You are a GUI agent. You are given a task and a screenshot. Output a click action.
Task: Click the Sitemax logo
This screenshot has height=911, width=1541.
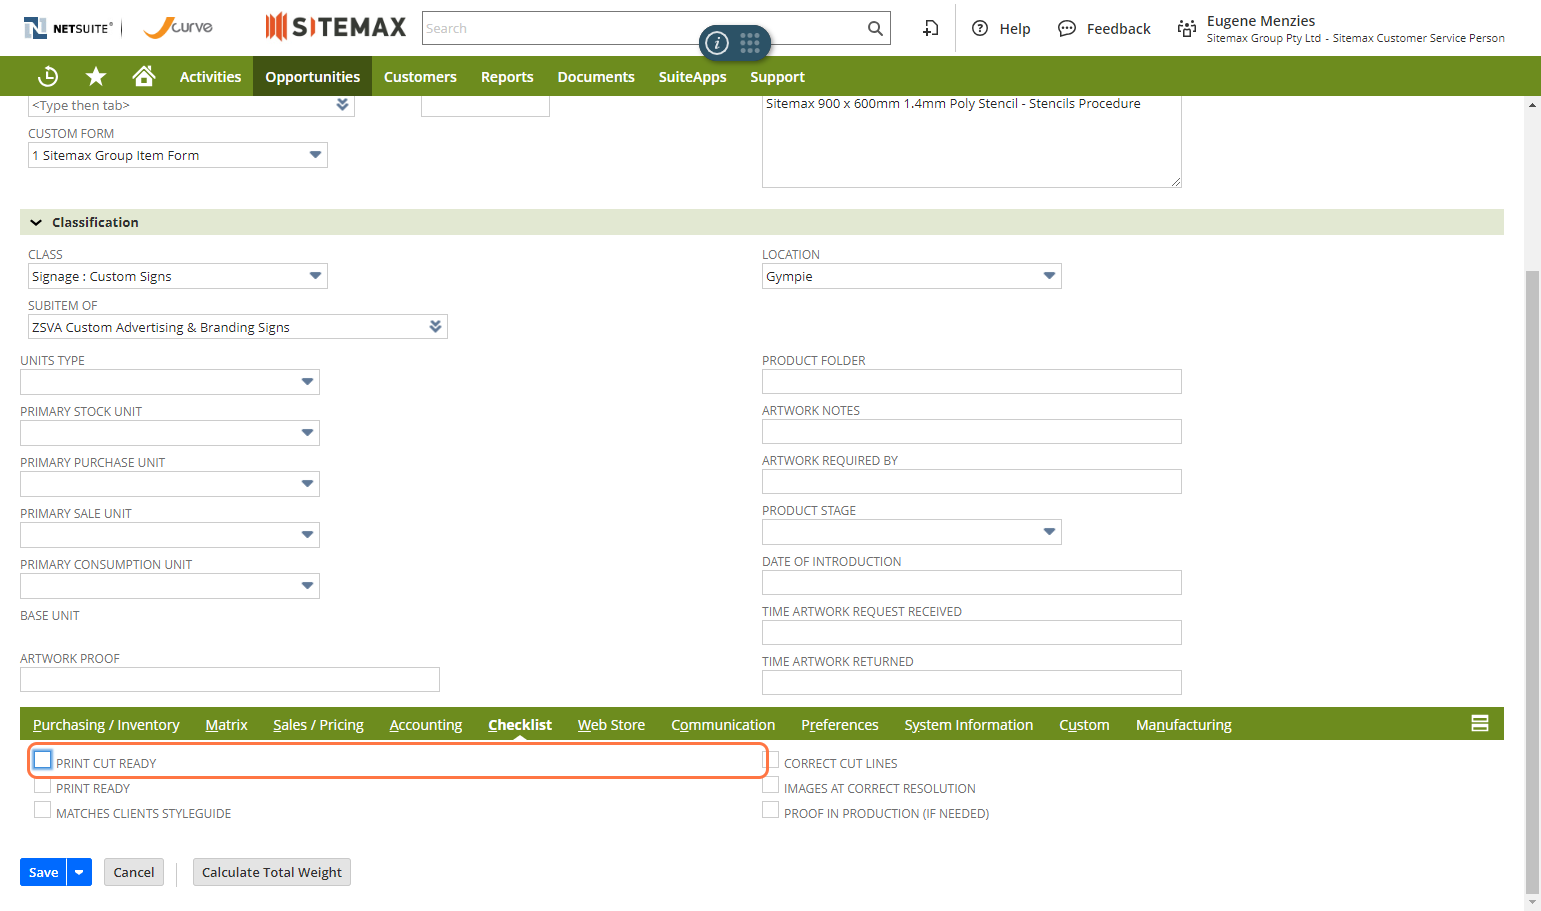tap(336, 27)
